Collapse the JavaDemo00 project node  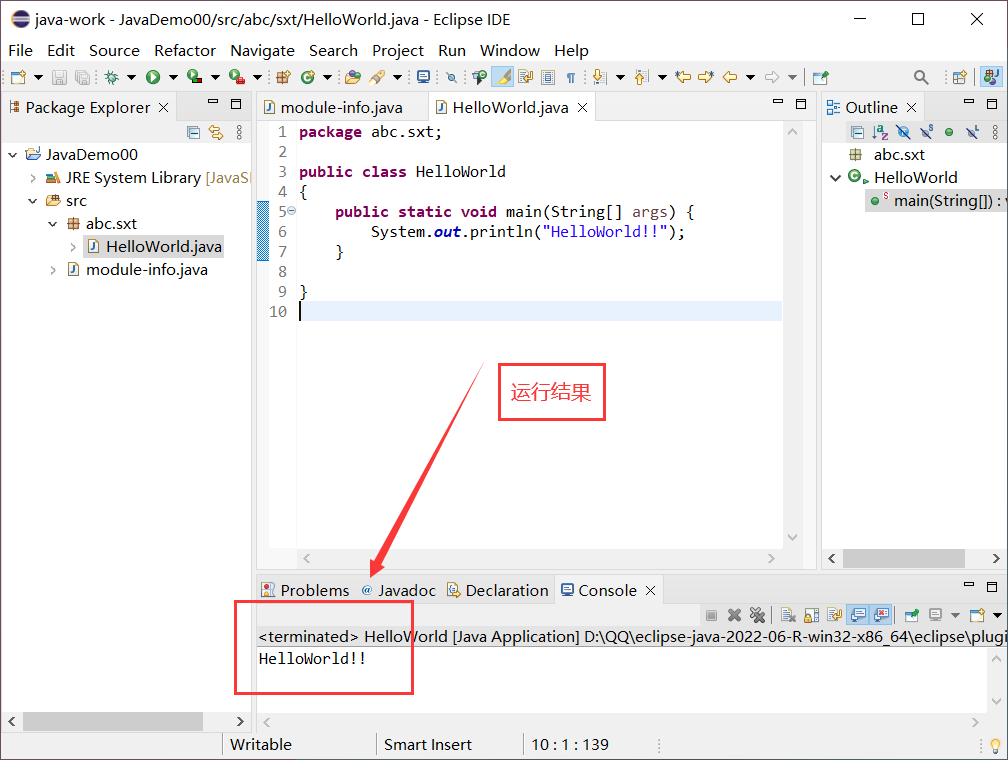coord(13,155)
